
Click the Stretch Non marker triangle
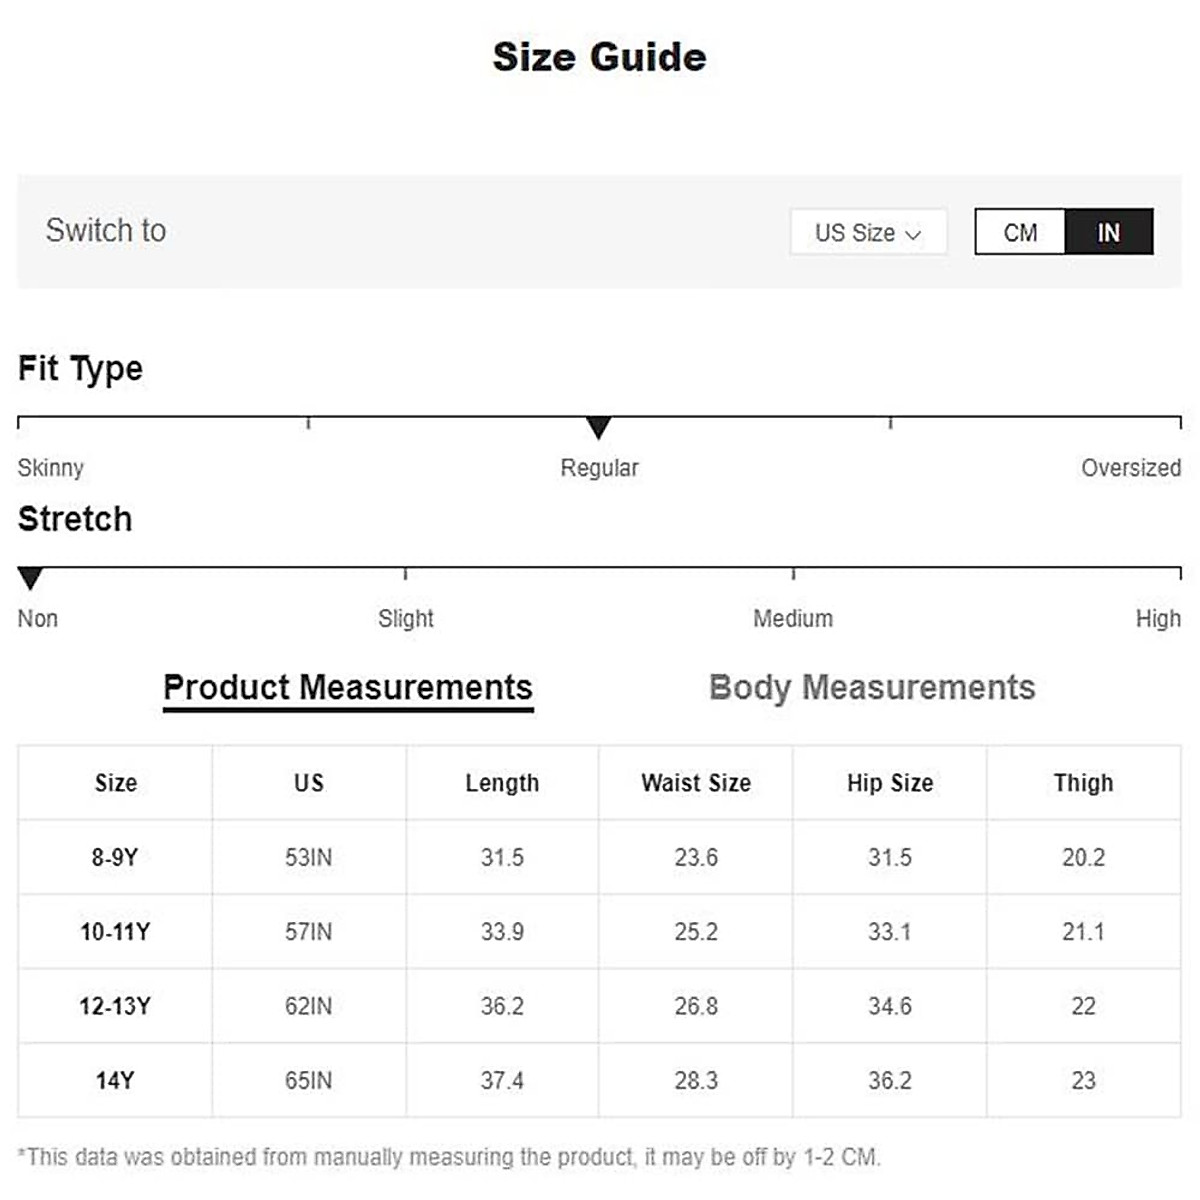30,578
